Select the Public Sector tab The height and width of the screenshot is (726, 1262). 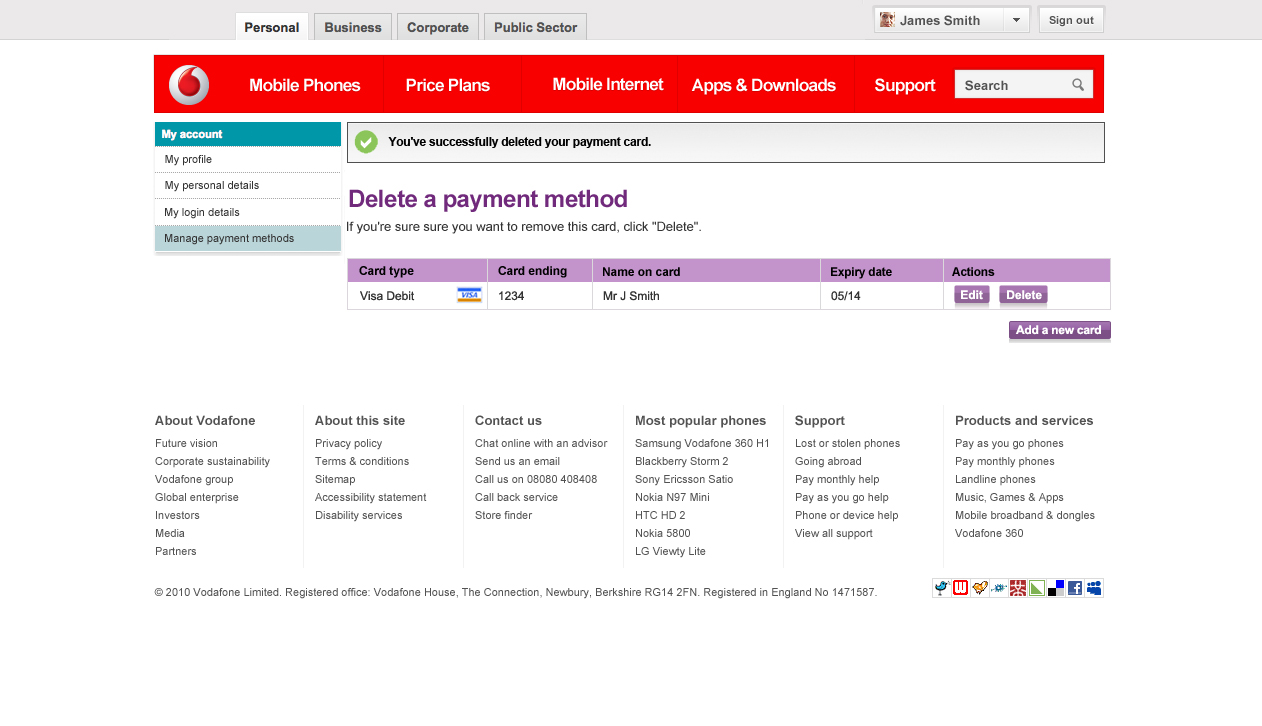(535, 27)
